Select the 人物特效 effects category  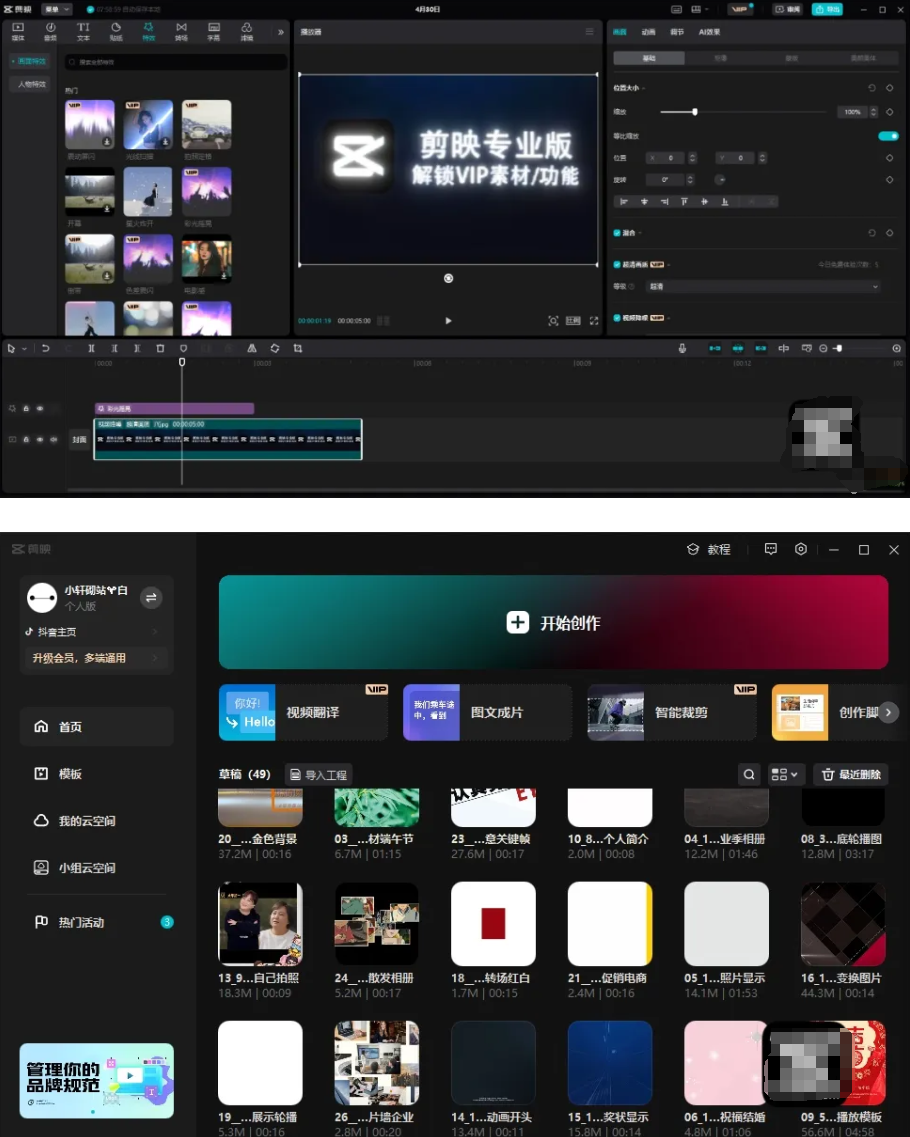point(30,84)
